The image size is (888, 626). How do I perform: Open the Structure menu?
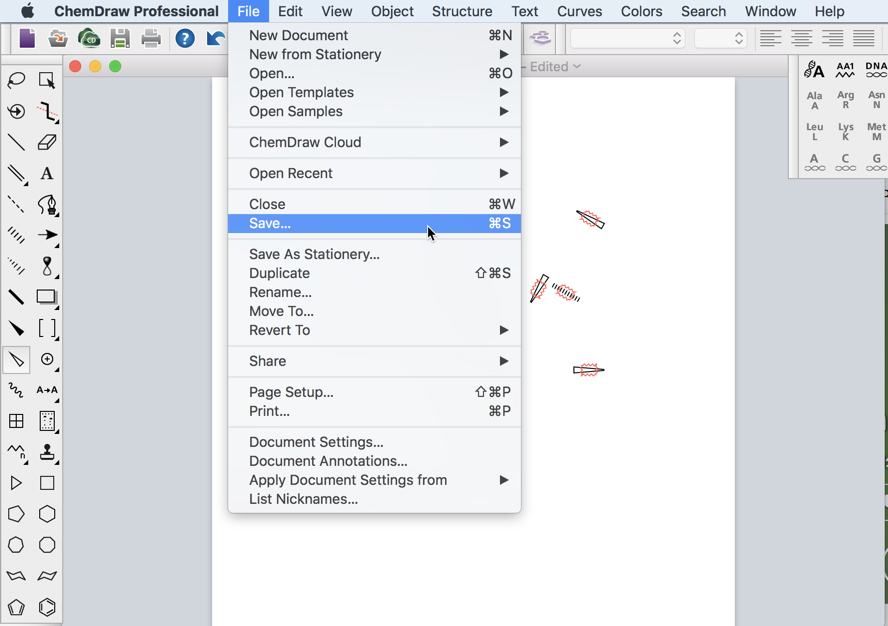click(462, 11)
